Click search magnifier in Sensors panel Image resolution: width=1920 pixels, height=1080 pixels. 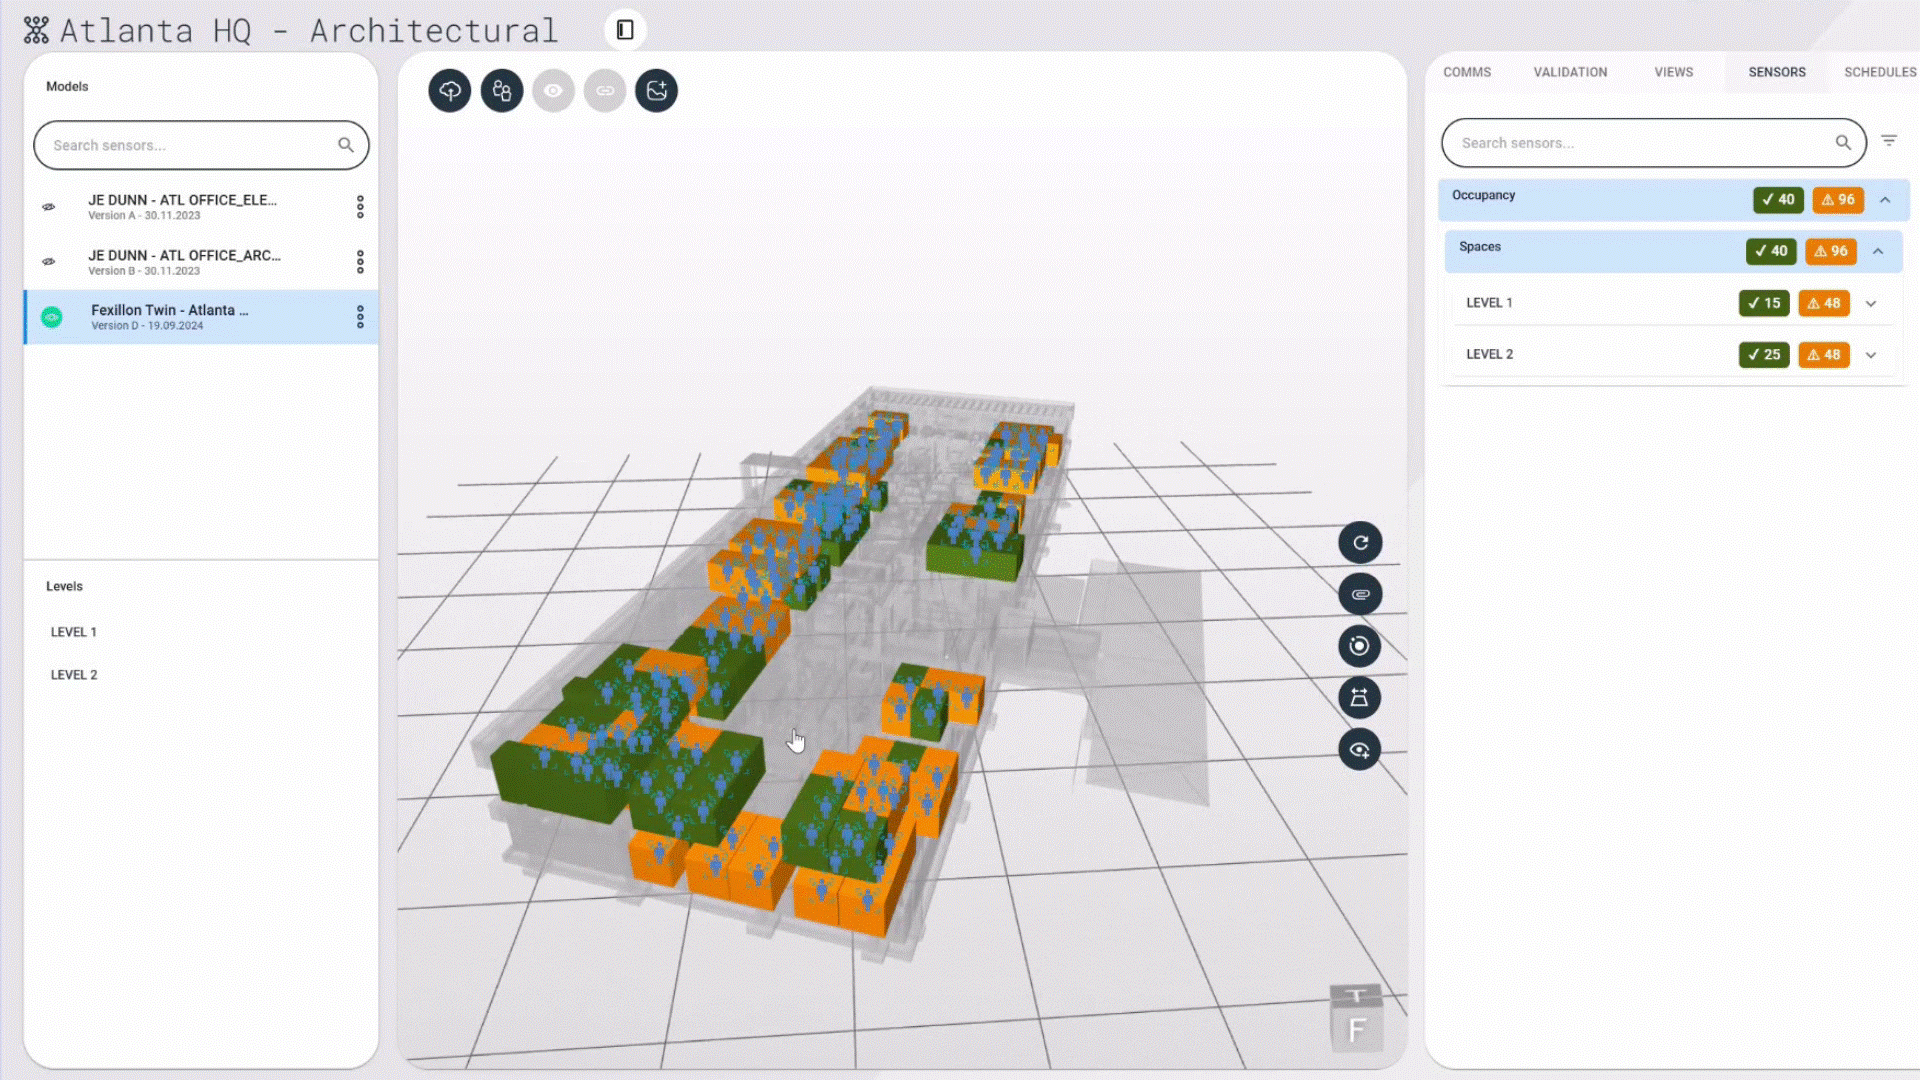click(x=1843, y=143)
